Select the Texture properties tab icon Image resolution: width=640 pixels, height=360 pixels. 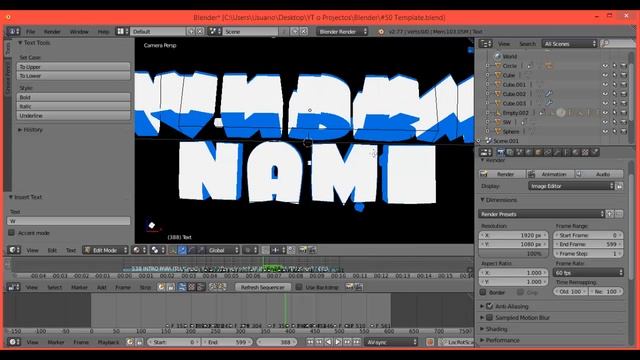click(585, 152)
